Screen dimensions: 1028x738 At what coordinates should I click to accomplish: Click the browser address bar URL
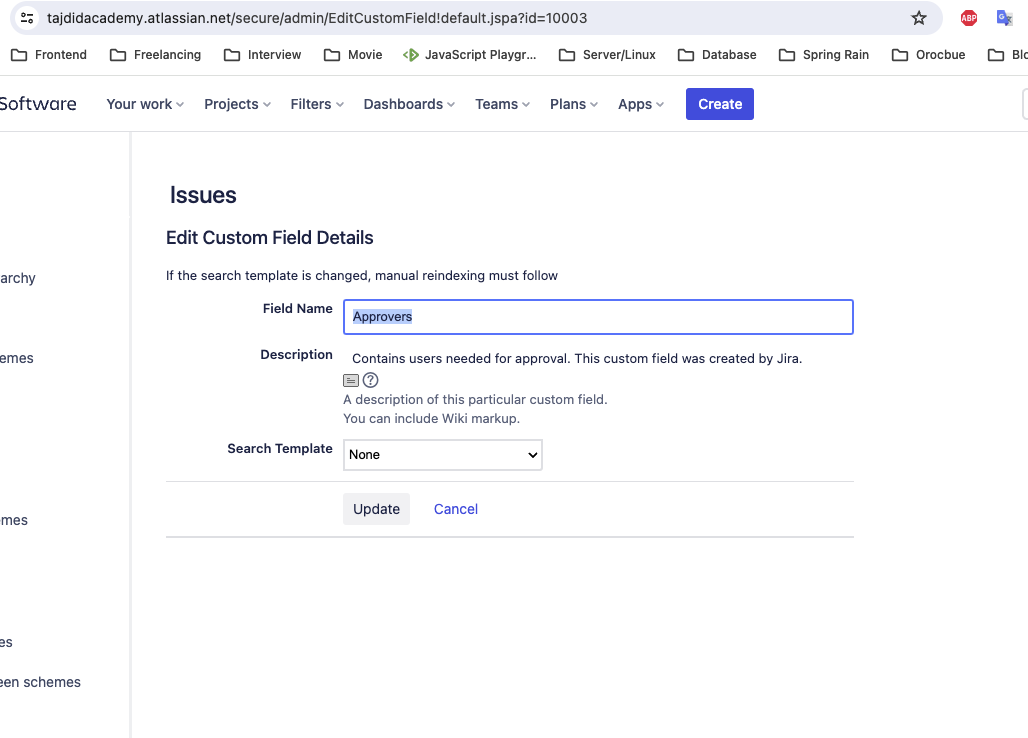pos(317,18)
